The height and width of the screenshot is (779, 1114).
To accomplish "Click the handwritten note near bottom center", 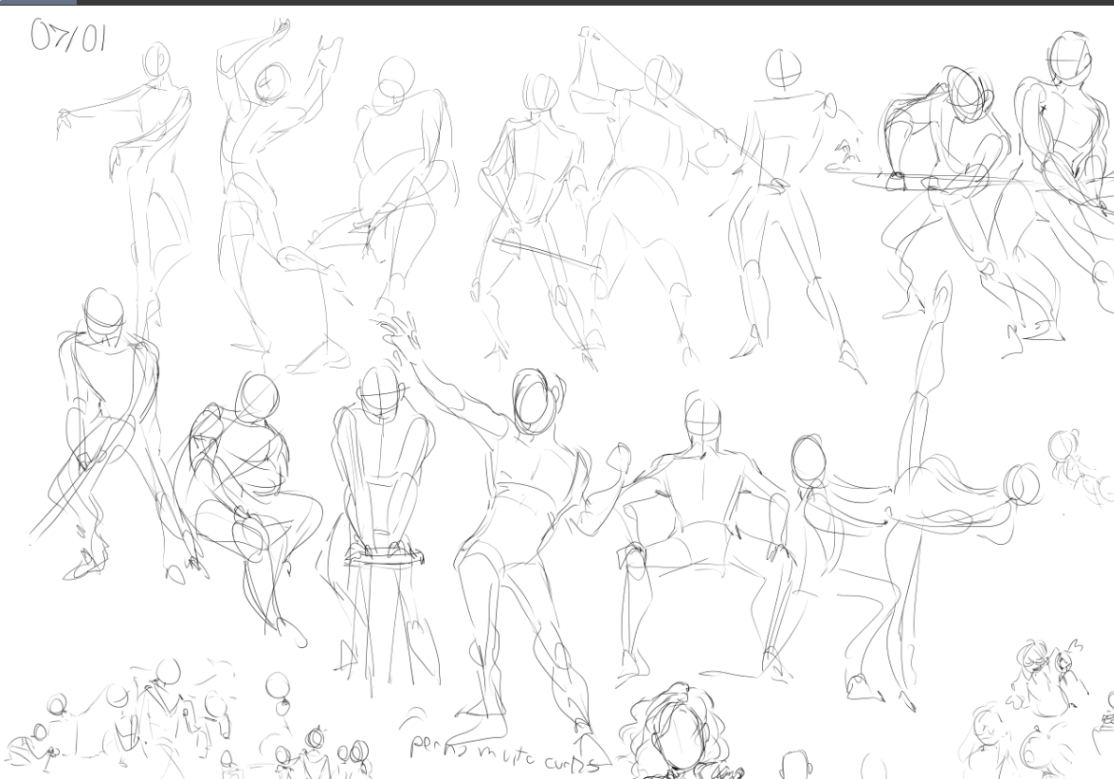I will pos(500,755).
